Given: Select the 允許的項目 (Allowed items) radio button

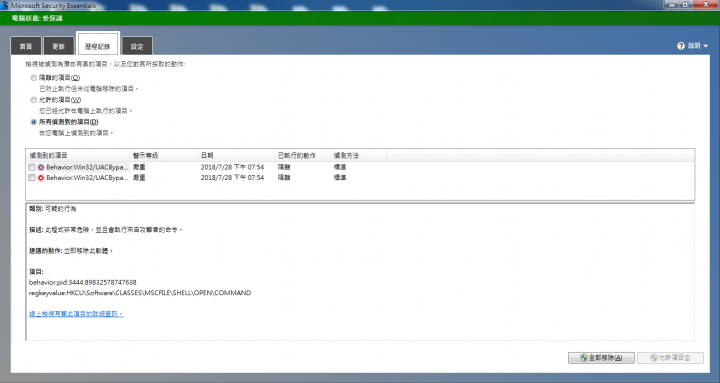Looking at the screenshot, I should [x=34, y=100].
